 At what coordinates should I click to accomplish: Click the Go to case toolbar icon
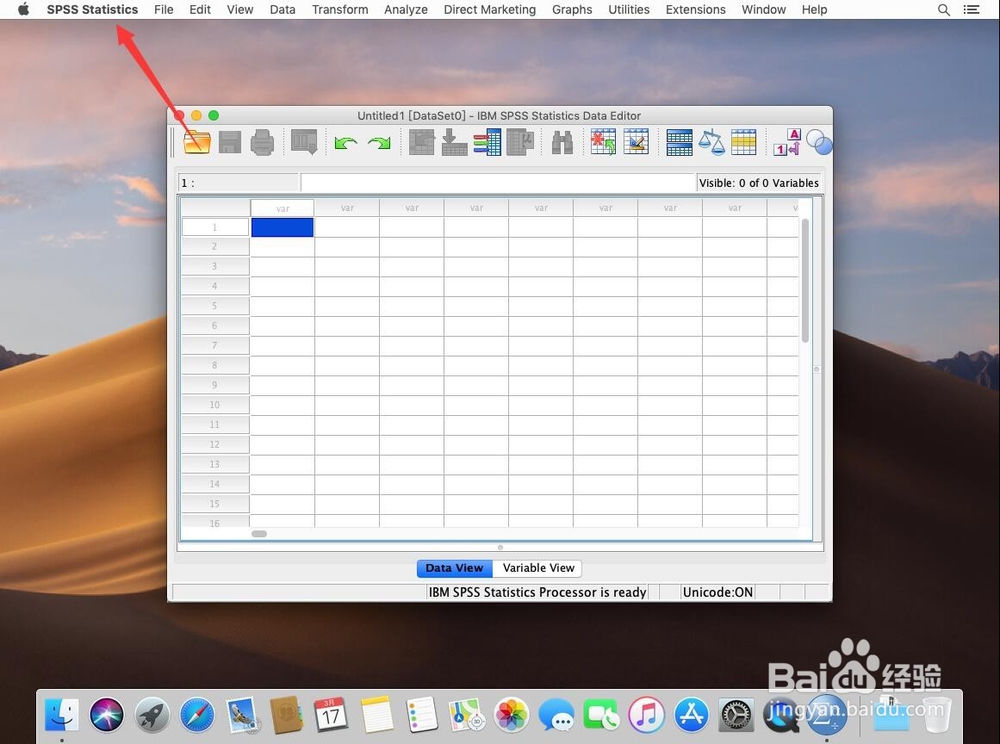(422, 142)
